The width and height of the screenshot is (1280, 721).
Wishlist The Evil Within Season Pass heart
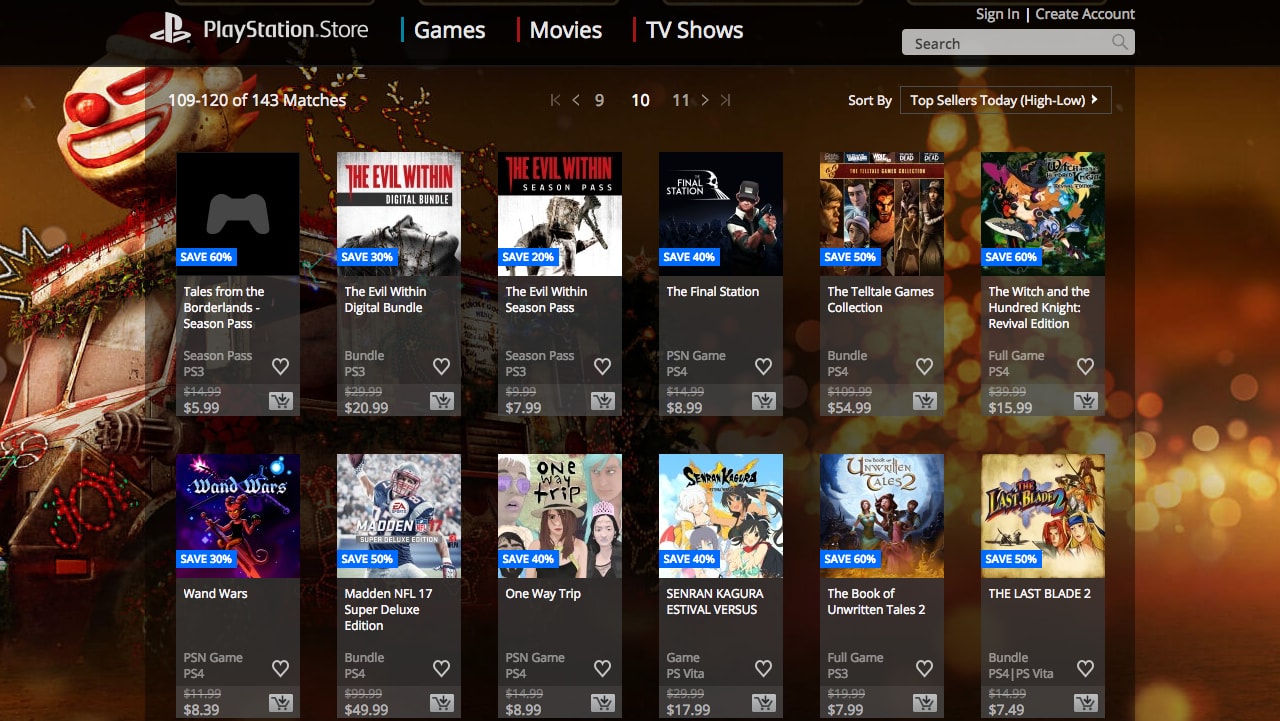click(602, 367)
